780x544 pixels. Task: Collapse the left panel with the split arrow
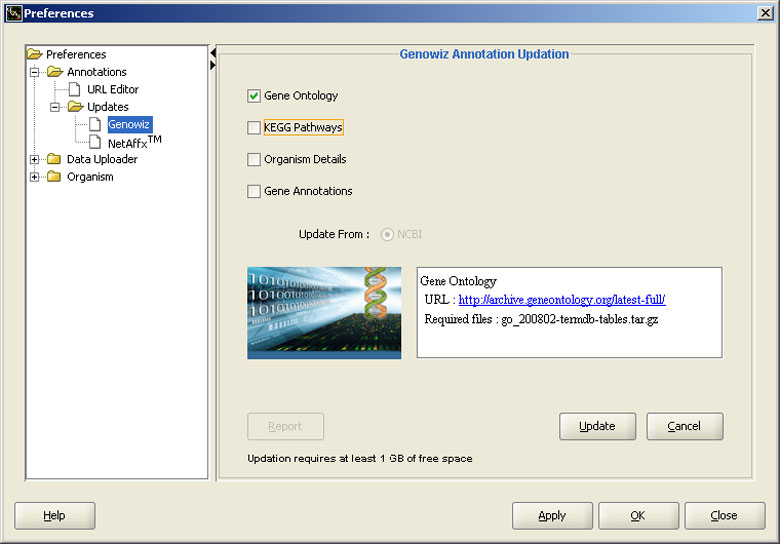[213, 52]
